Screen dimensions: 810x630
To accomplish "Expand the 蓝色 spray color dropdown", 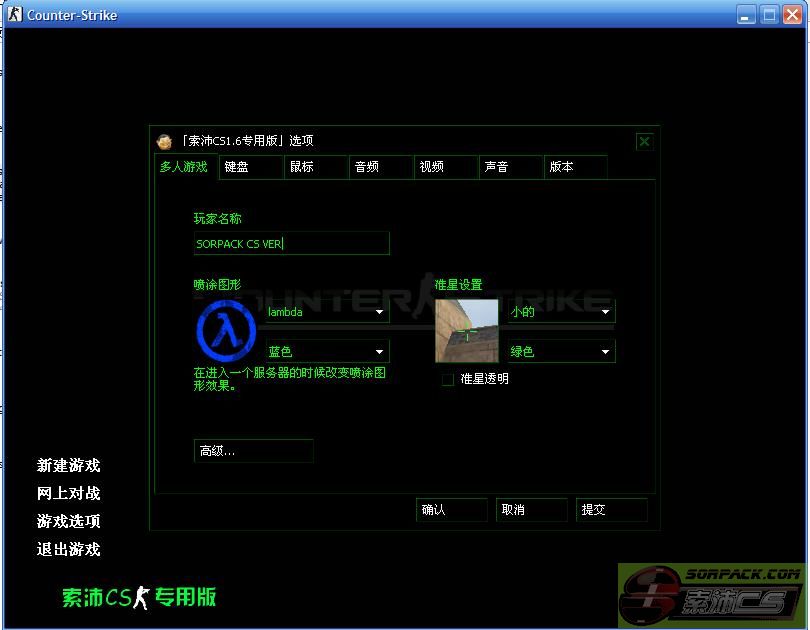I will click(326, 352).
